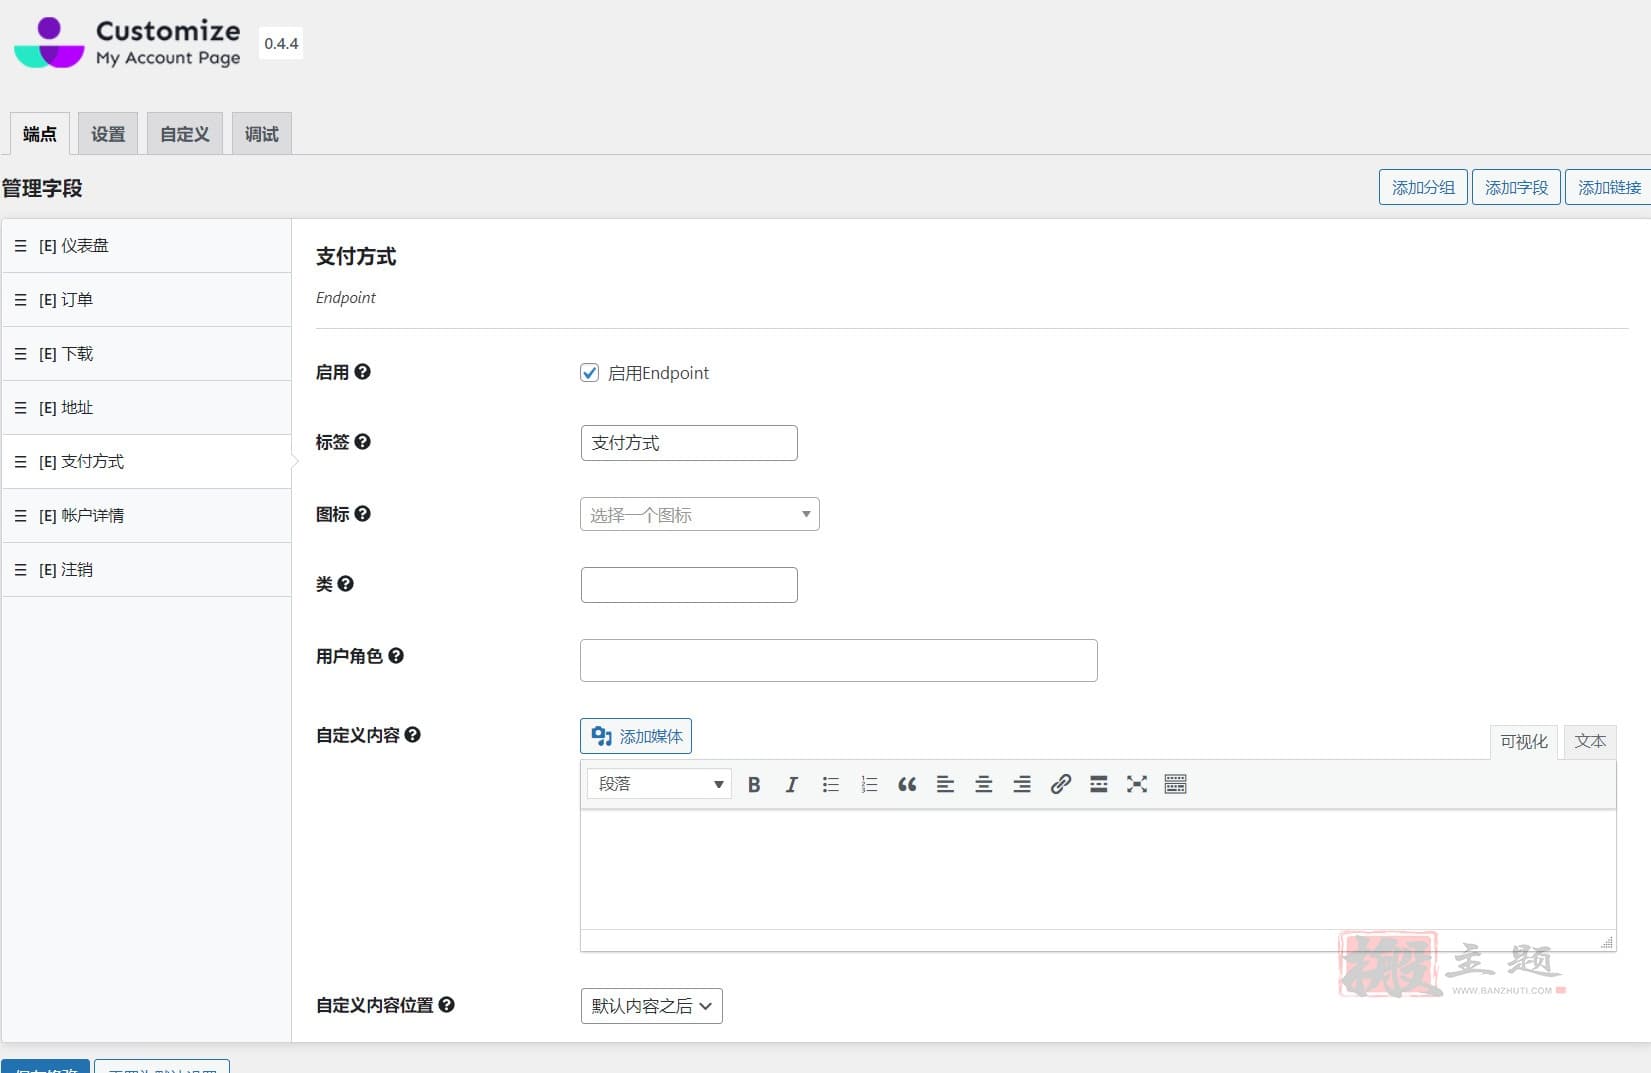Select the [E] 注销 endpoint

click(x=147, y=570)
